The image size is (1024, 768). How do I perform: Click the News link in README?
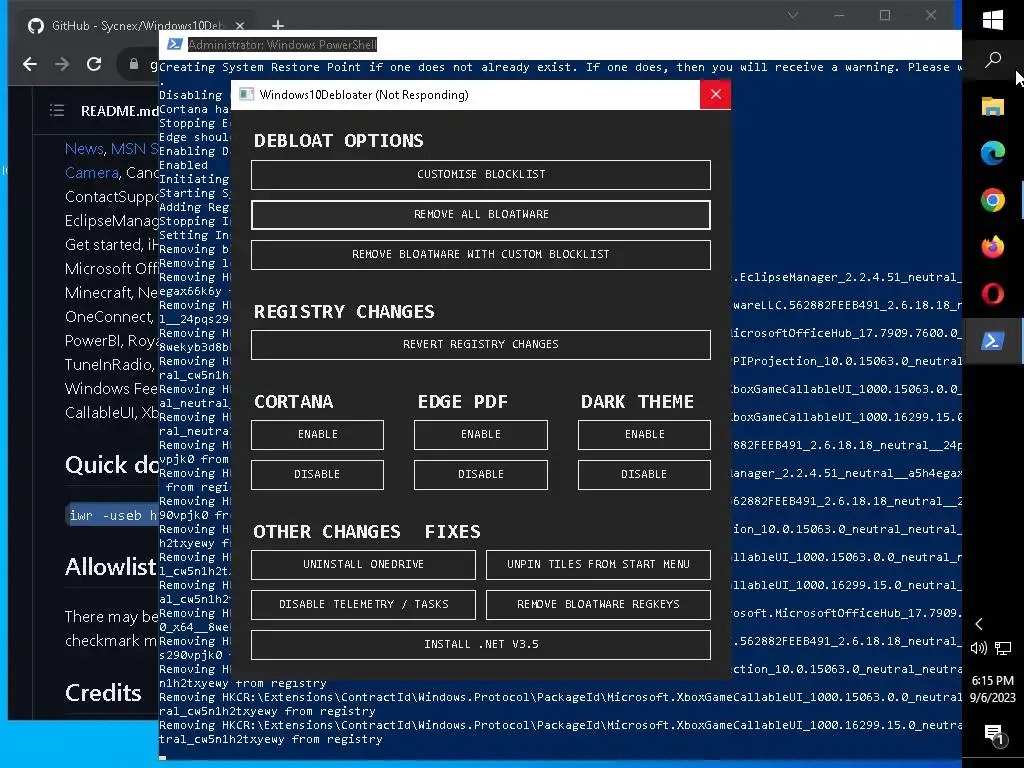(x=84, y=149)
